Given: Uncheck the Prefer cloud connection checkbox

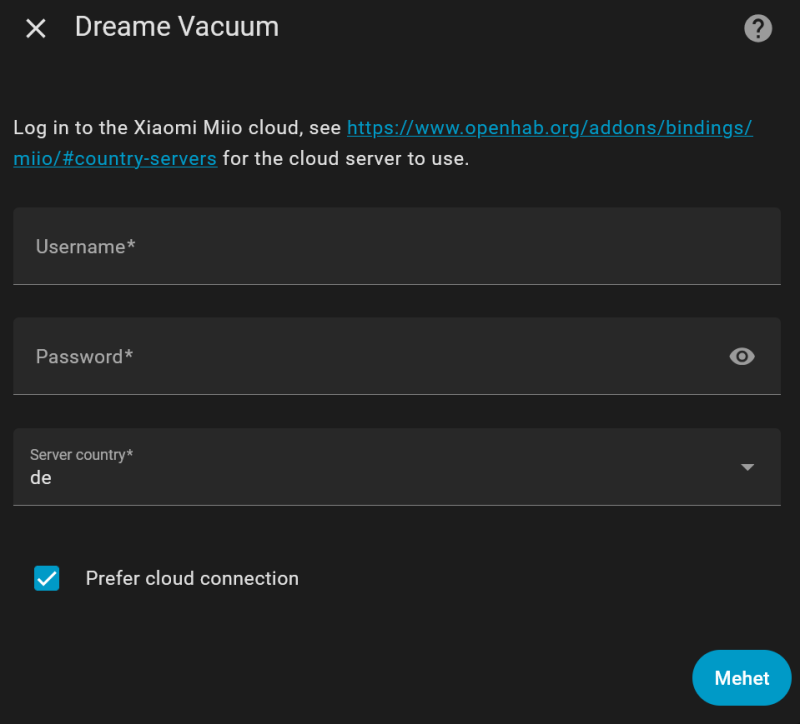Looking at the screenshot, I should pos(47,578).
